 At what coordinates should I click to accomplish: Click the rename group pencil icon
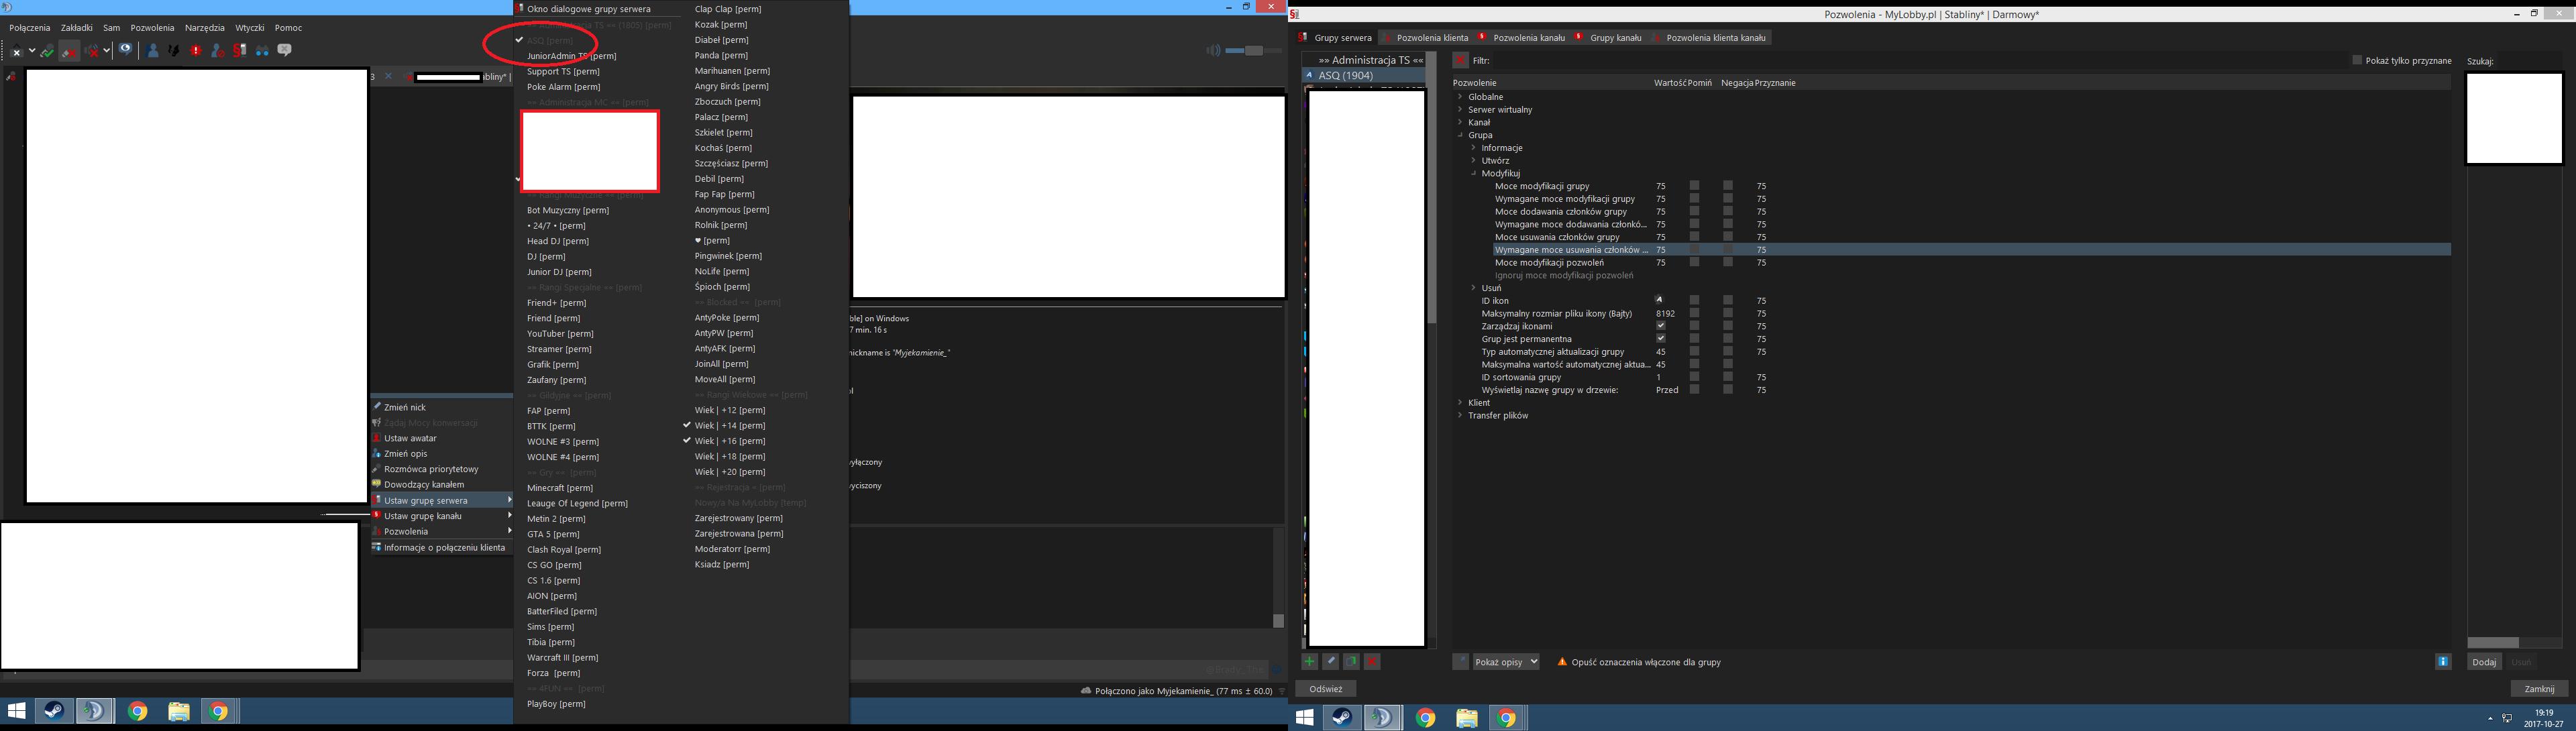coord(1330,662)
